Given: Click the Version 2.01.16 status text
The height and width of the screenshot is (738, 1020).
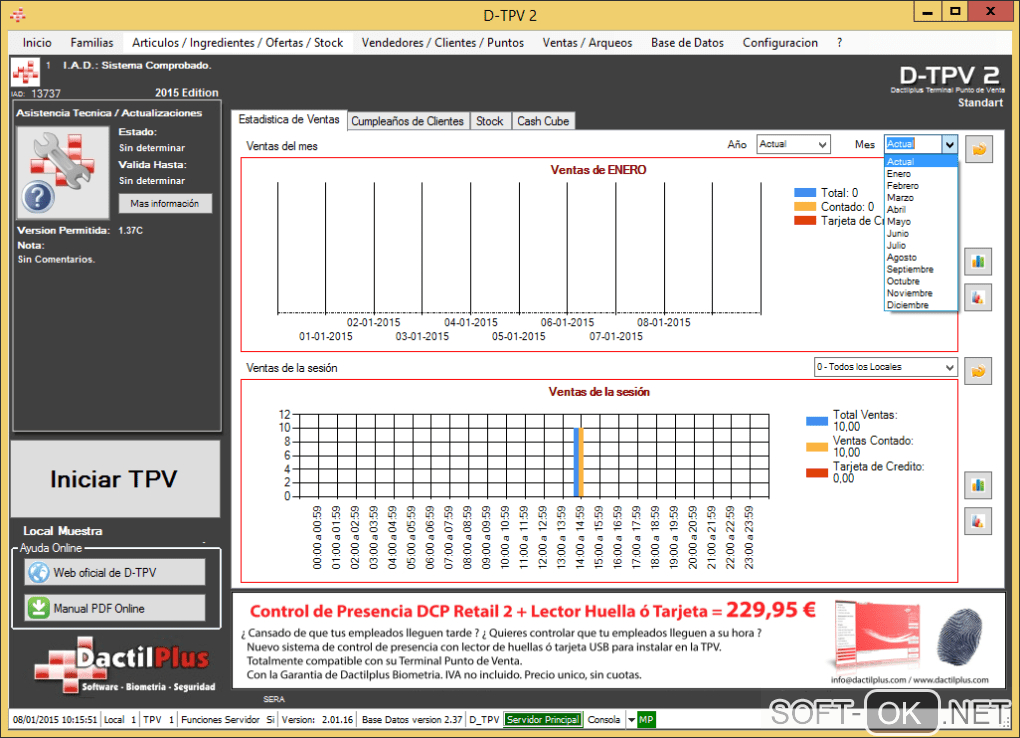Looking at the screenshot, I should point(317,720).
